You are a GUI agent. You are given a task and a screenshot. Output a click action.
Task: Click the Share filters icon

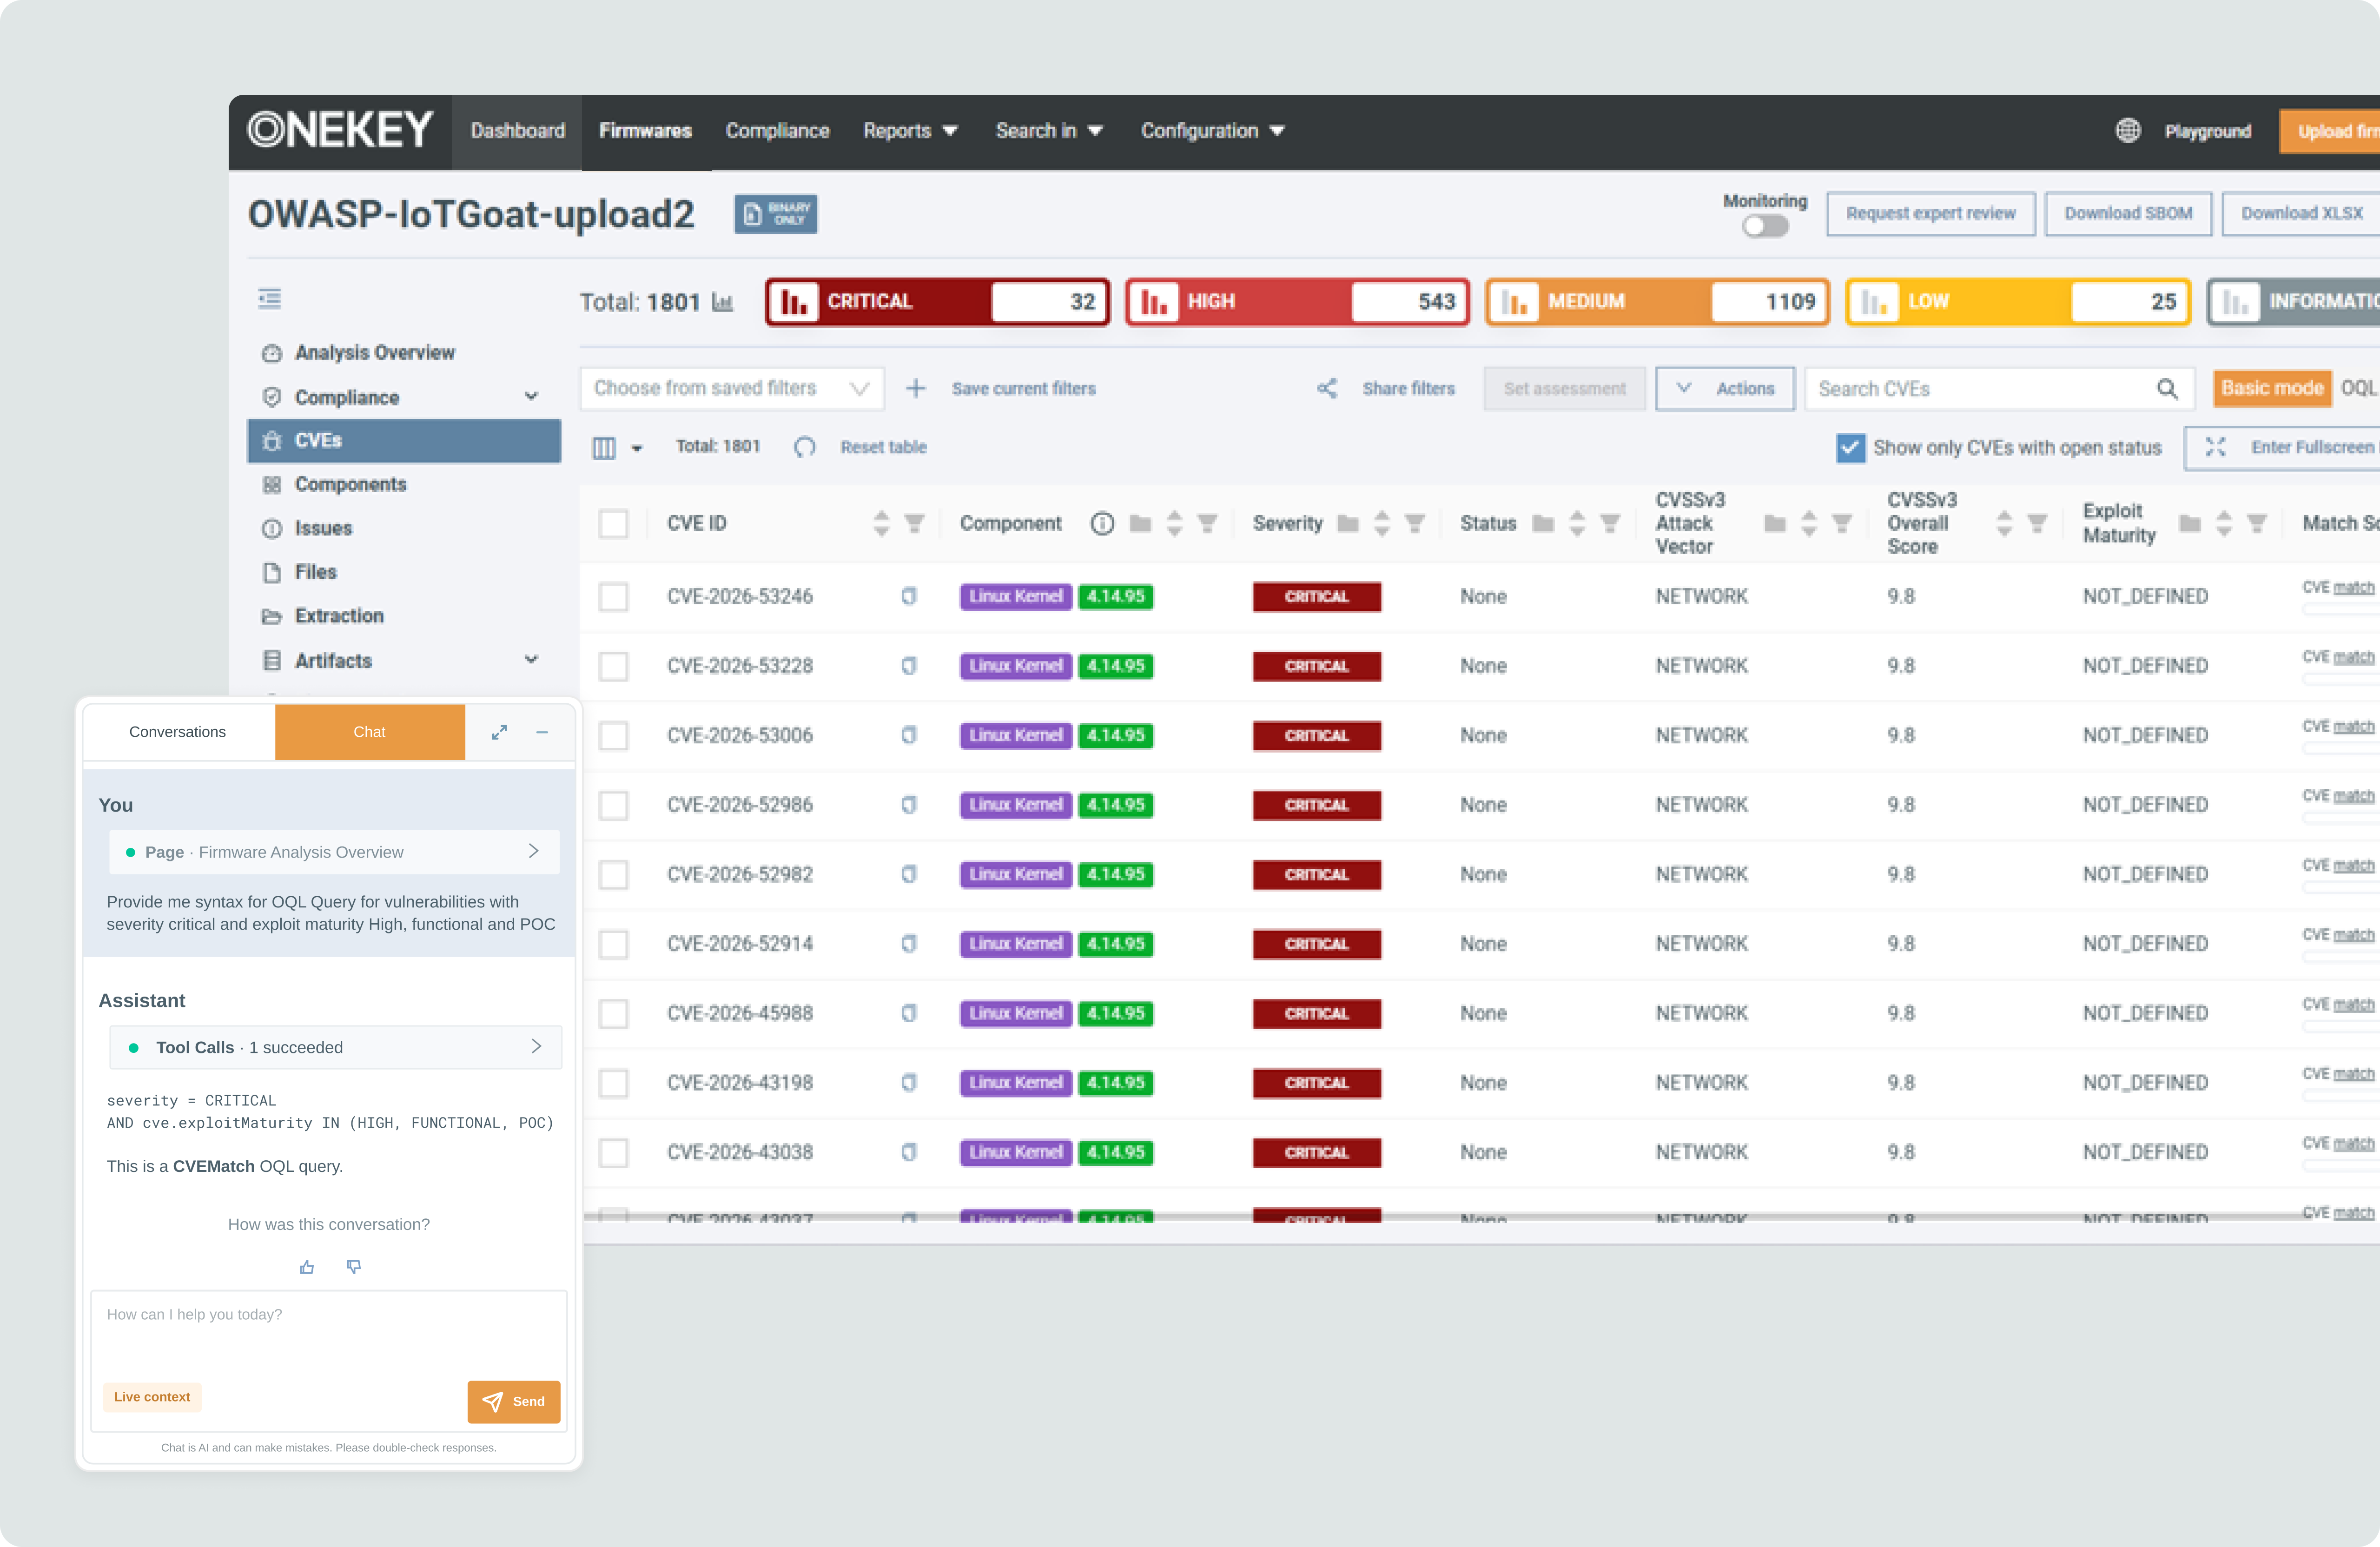click(1326, 388)
